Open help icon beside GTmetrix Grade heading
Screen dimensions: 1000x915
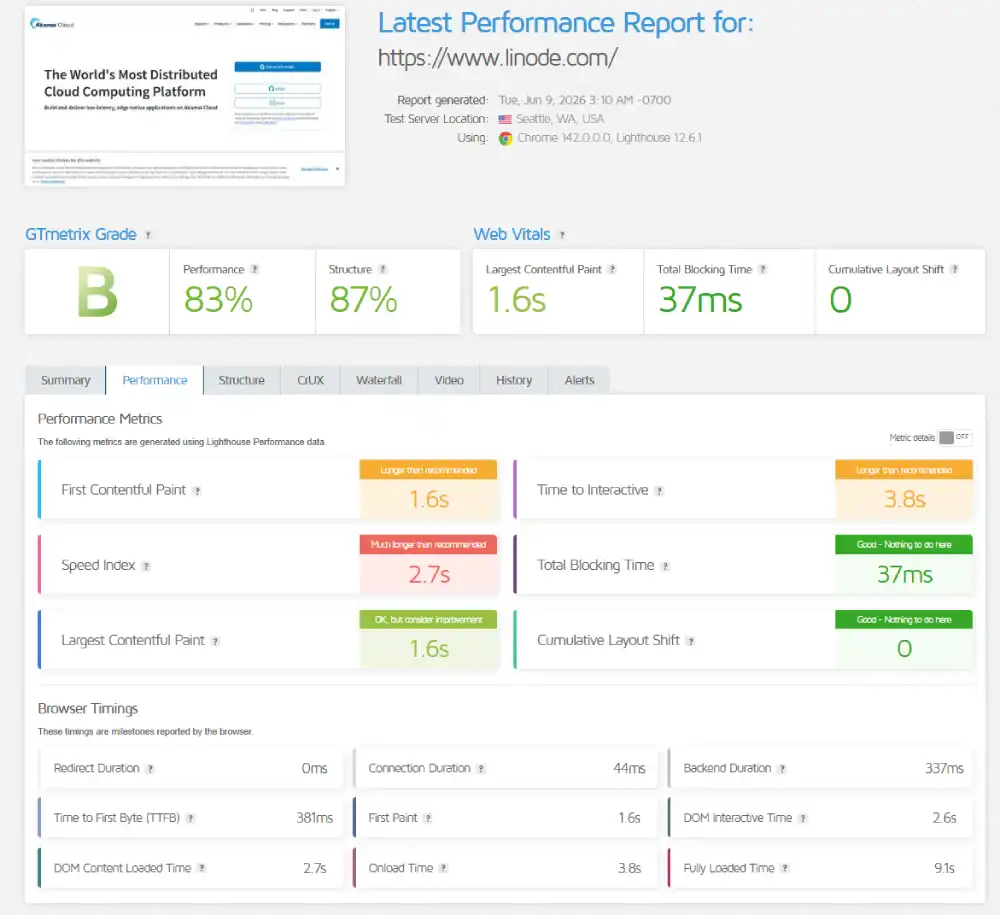[148, 235]
